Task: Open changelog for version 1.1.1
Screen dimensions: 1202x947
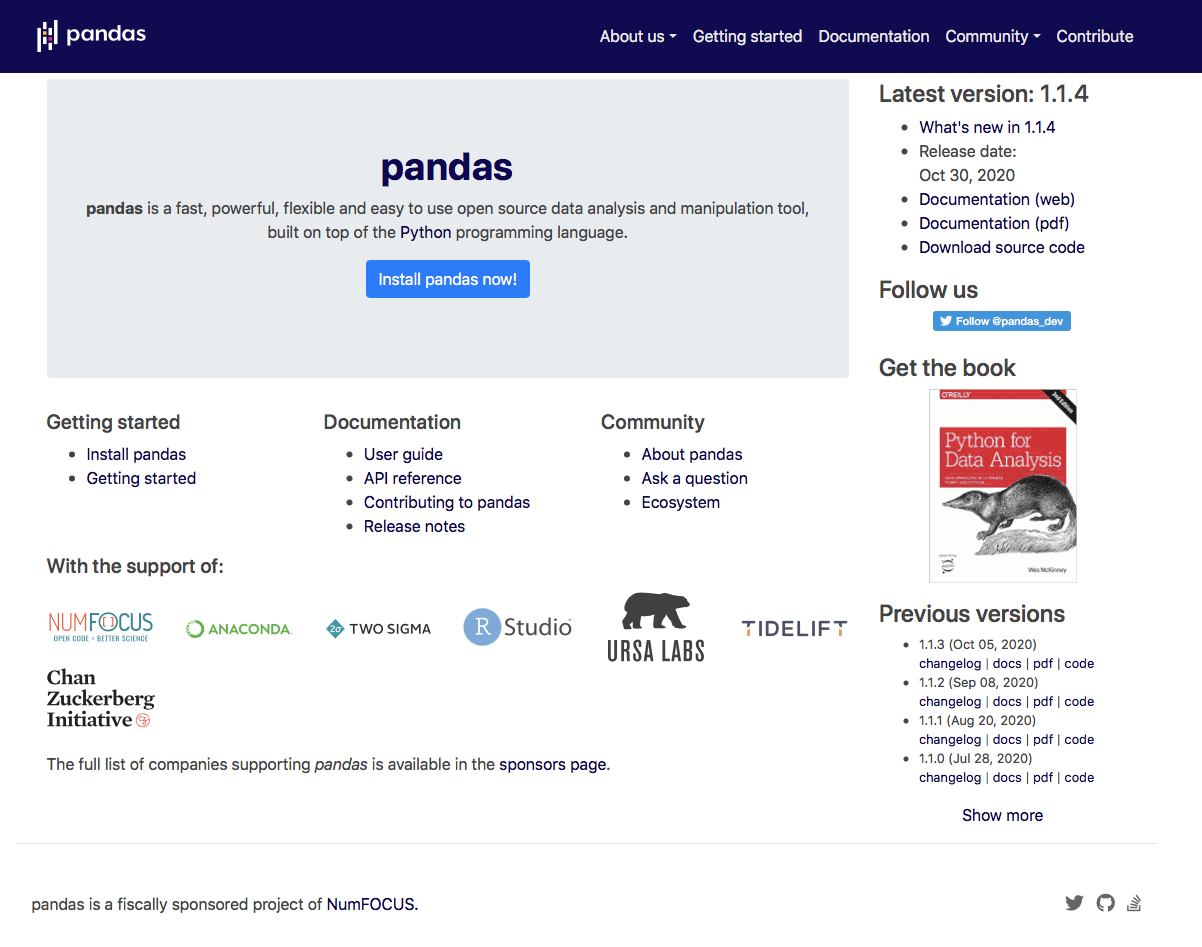Action: [950, 739]
